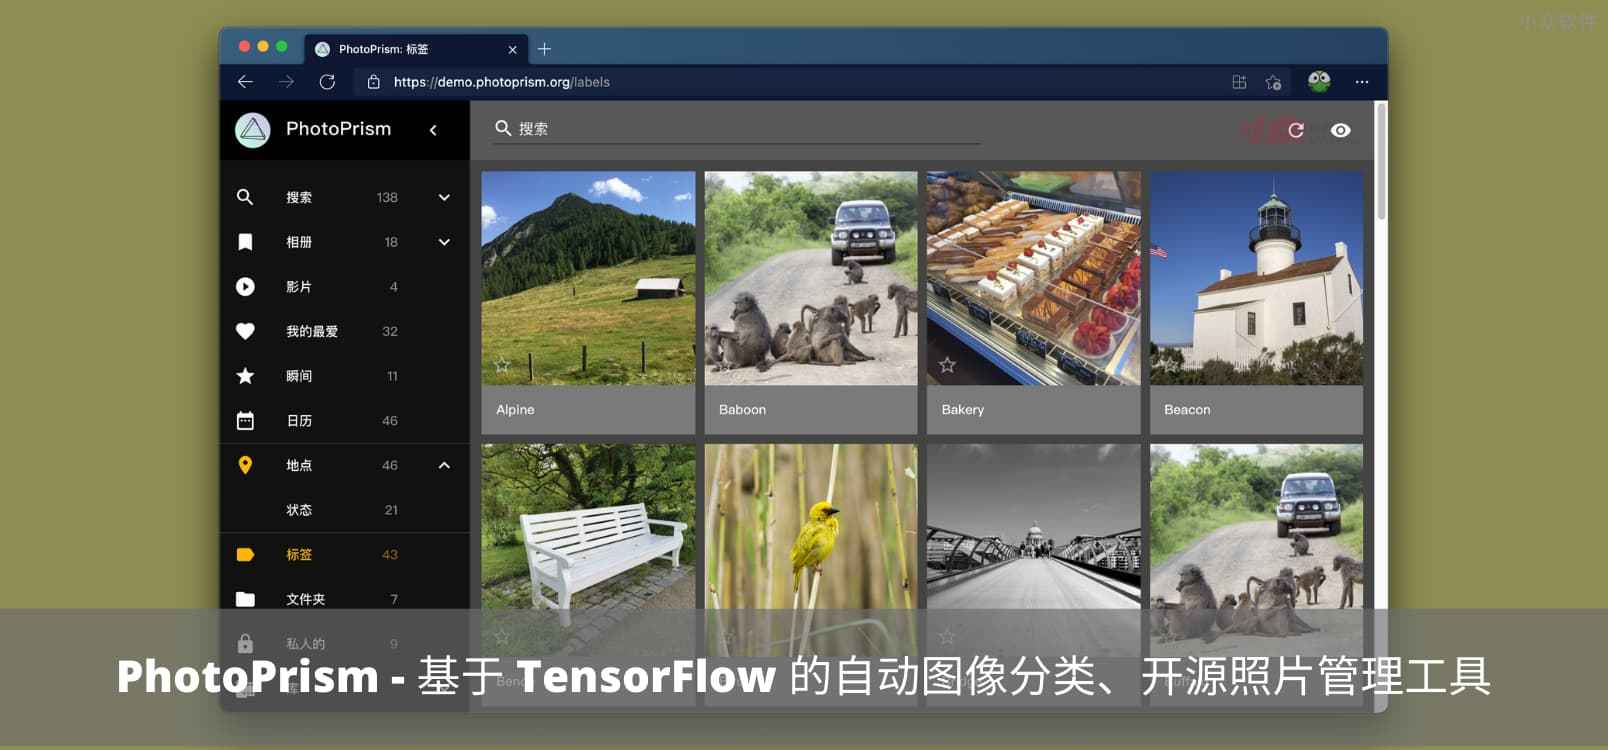Open the Beacon lighthouse thumbnail

pos(1256,278)
